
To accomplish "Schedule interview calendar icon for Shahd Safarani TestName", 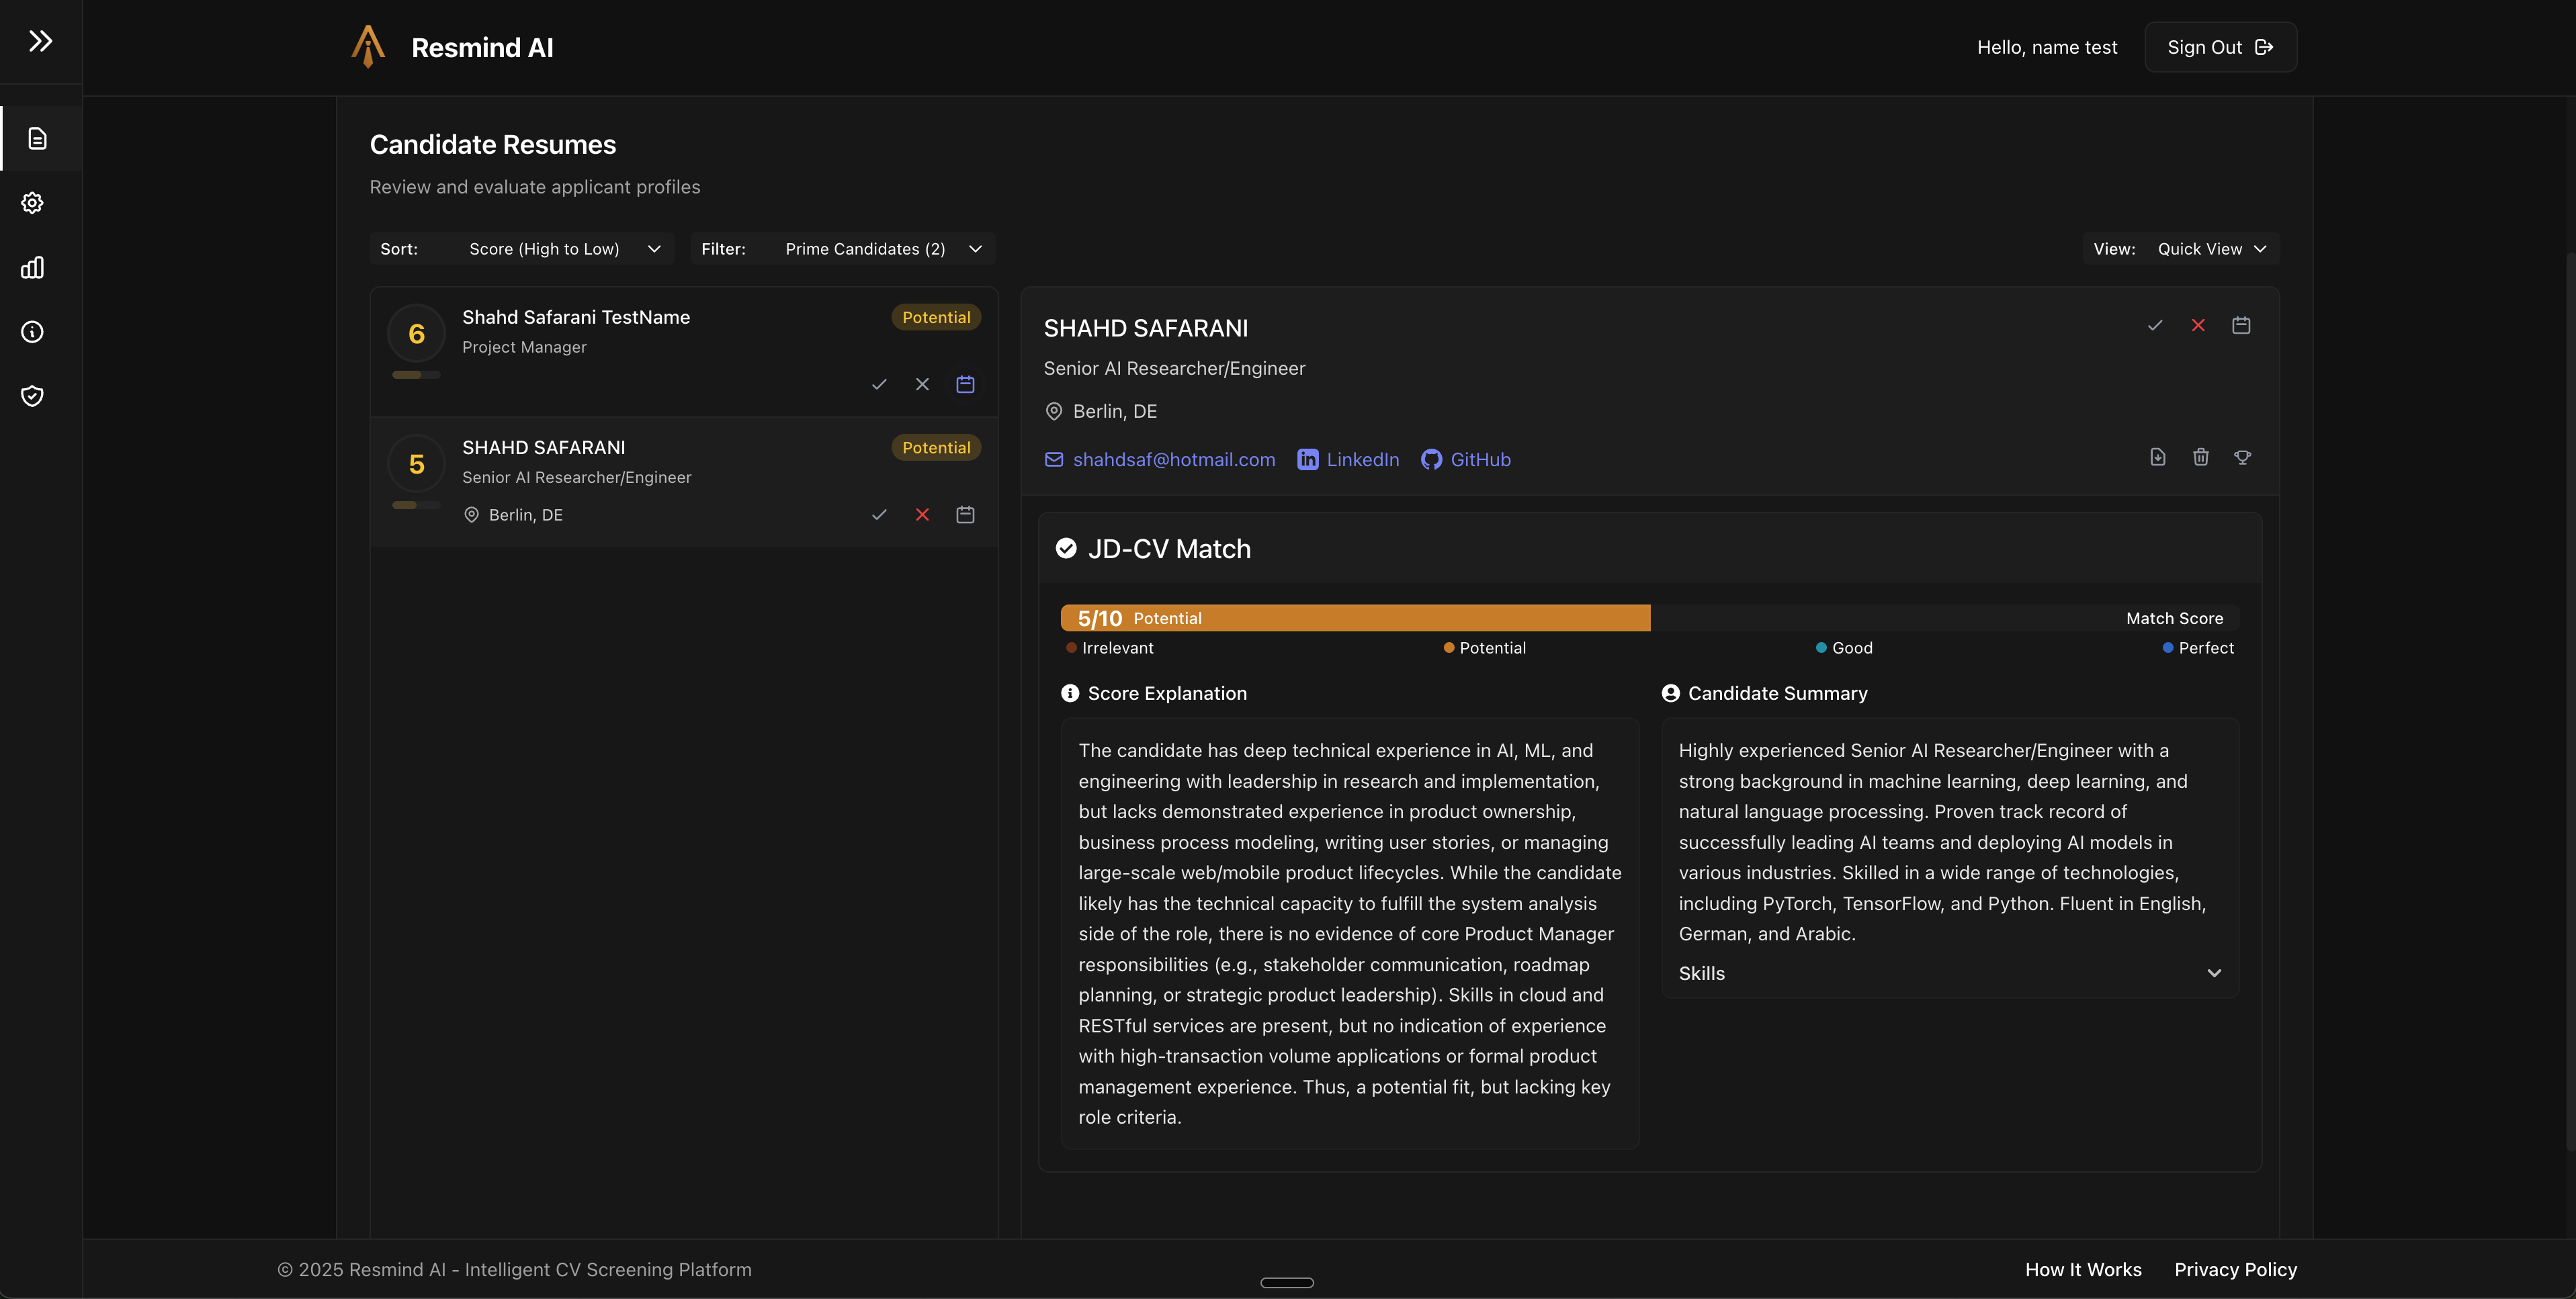I will [x=965, y=384].
